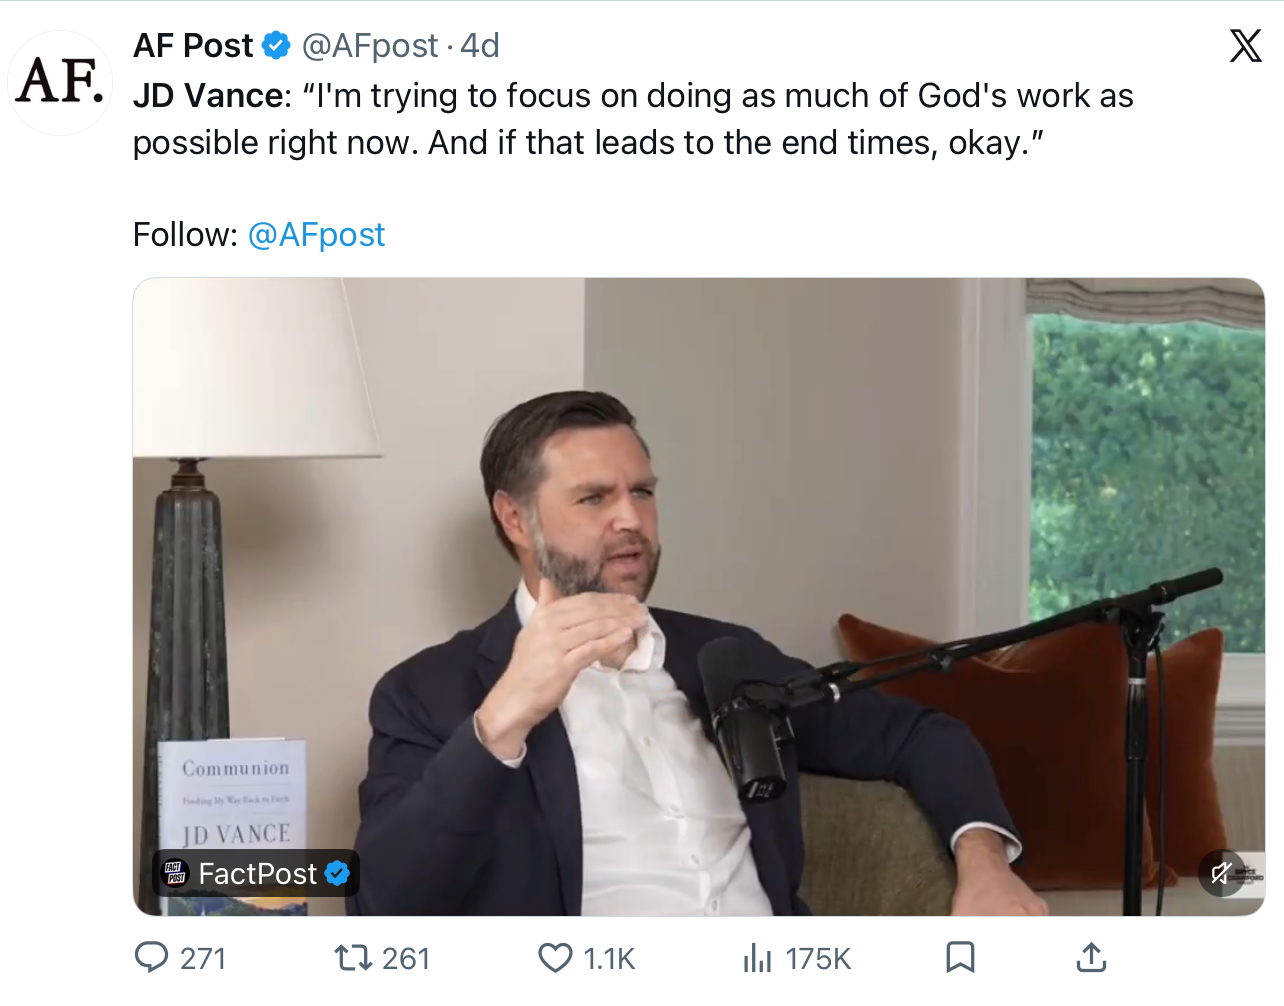The width and height of the screenshot is (1284, 1006).
Task: Unmute the video speaker icon
Action: [x=1221, y=873]
